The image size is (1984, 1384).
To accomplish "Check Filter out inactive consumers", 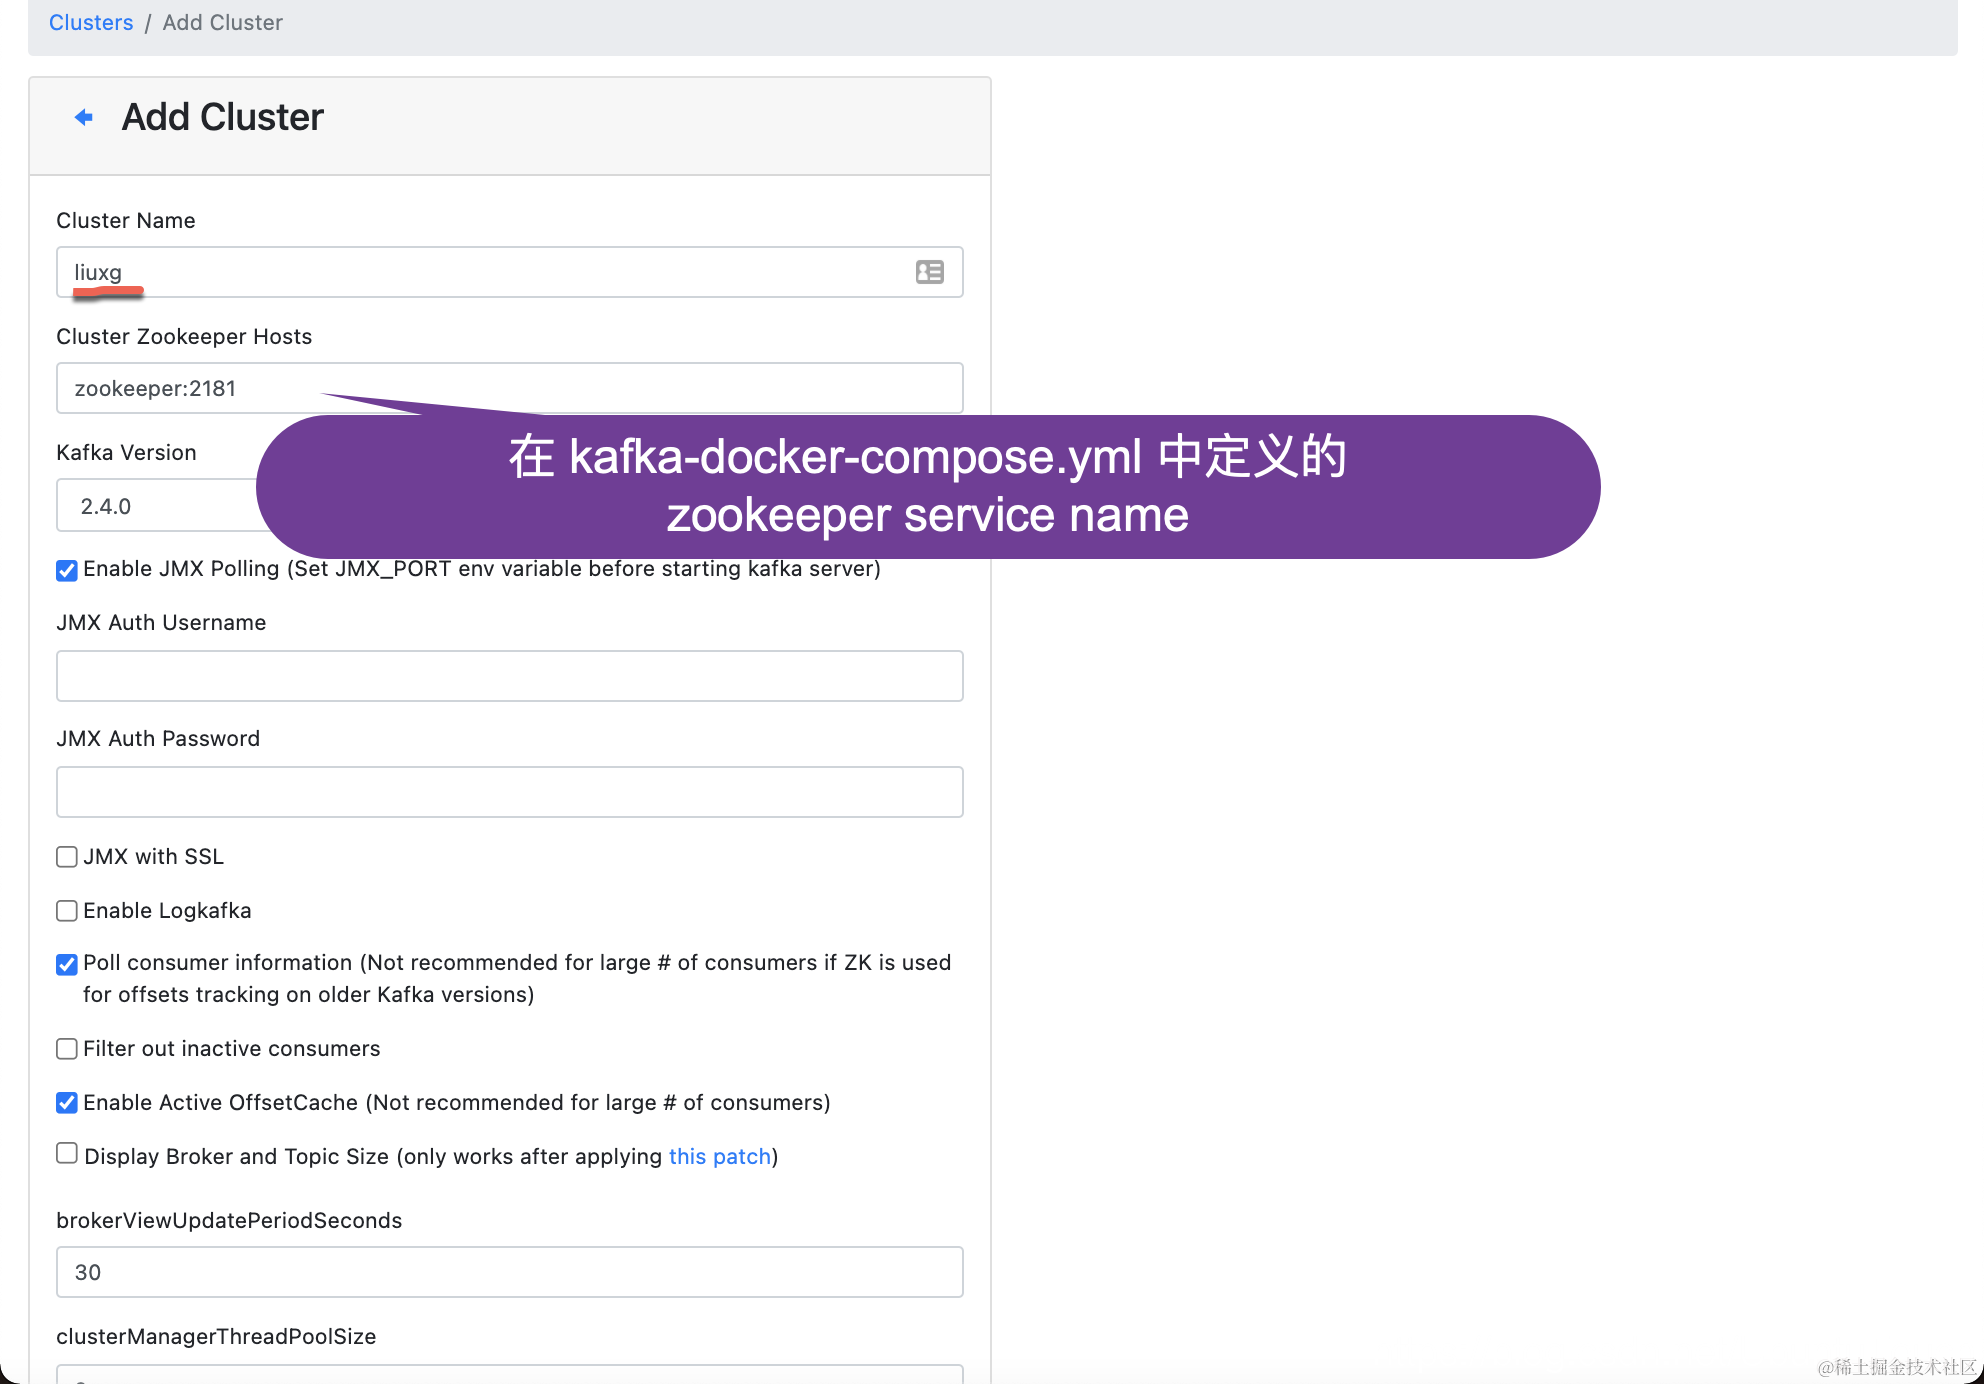I will 67,1049.
